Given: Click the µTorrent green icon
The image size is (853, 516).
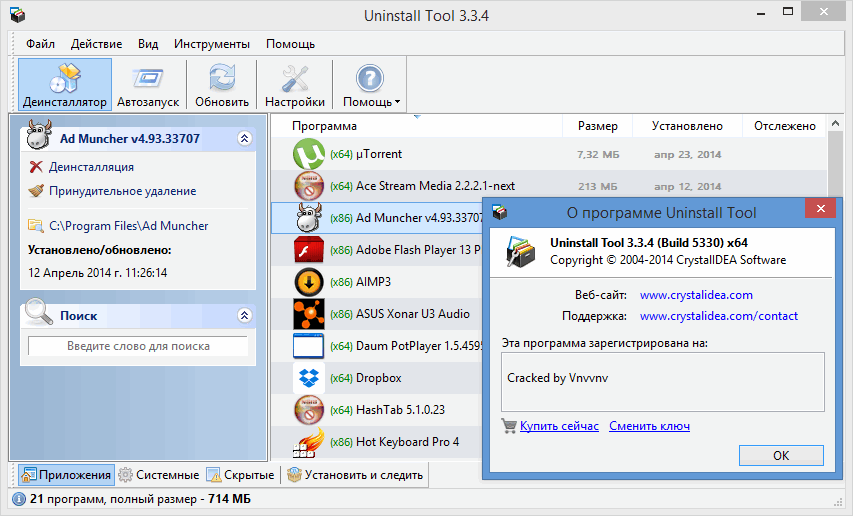Looking at the screenshot, I should 308,154.
